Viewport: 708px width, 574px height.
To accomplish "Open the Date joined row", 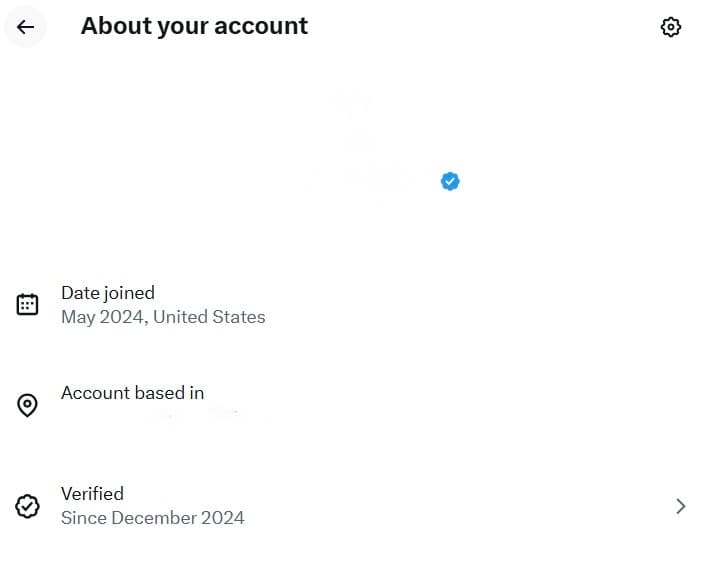I will (x=354, y=305).
